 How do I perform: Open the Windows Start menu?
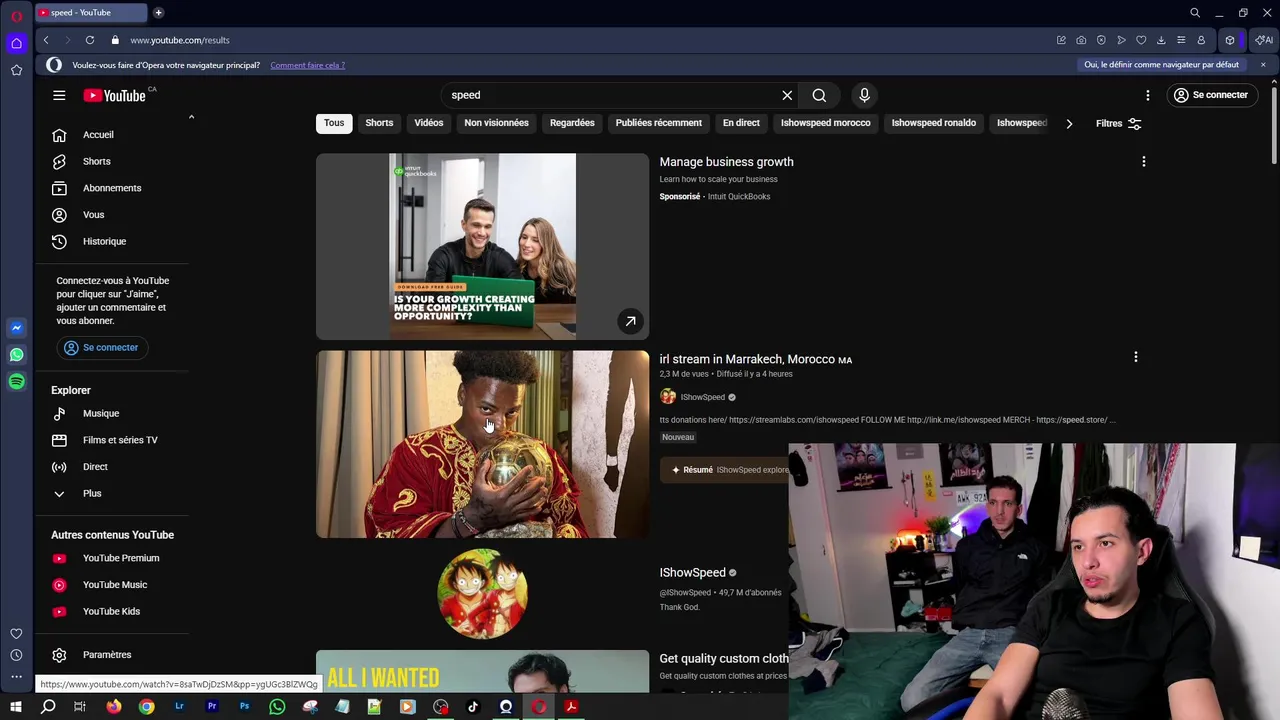(x=16, y=707)
